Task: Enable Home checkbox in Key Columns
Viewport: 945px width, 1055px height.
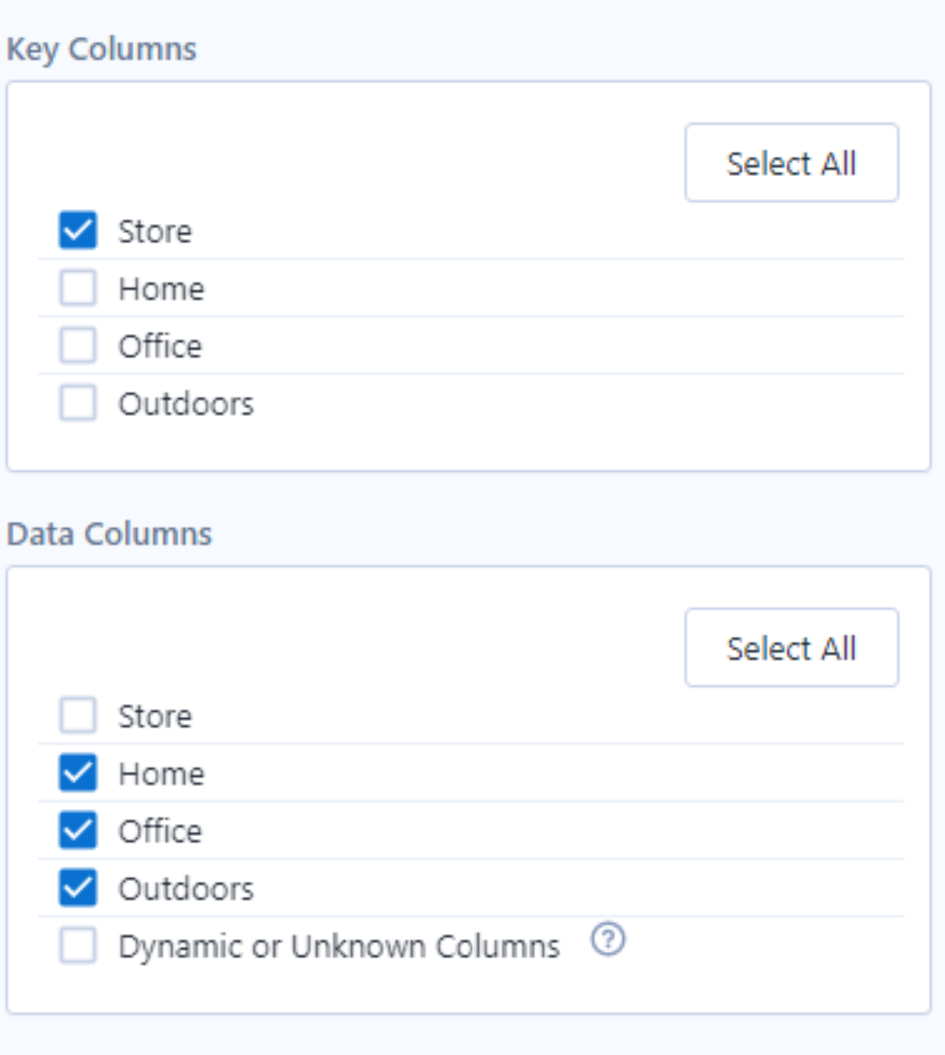Action: [78, 289]
